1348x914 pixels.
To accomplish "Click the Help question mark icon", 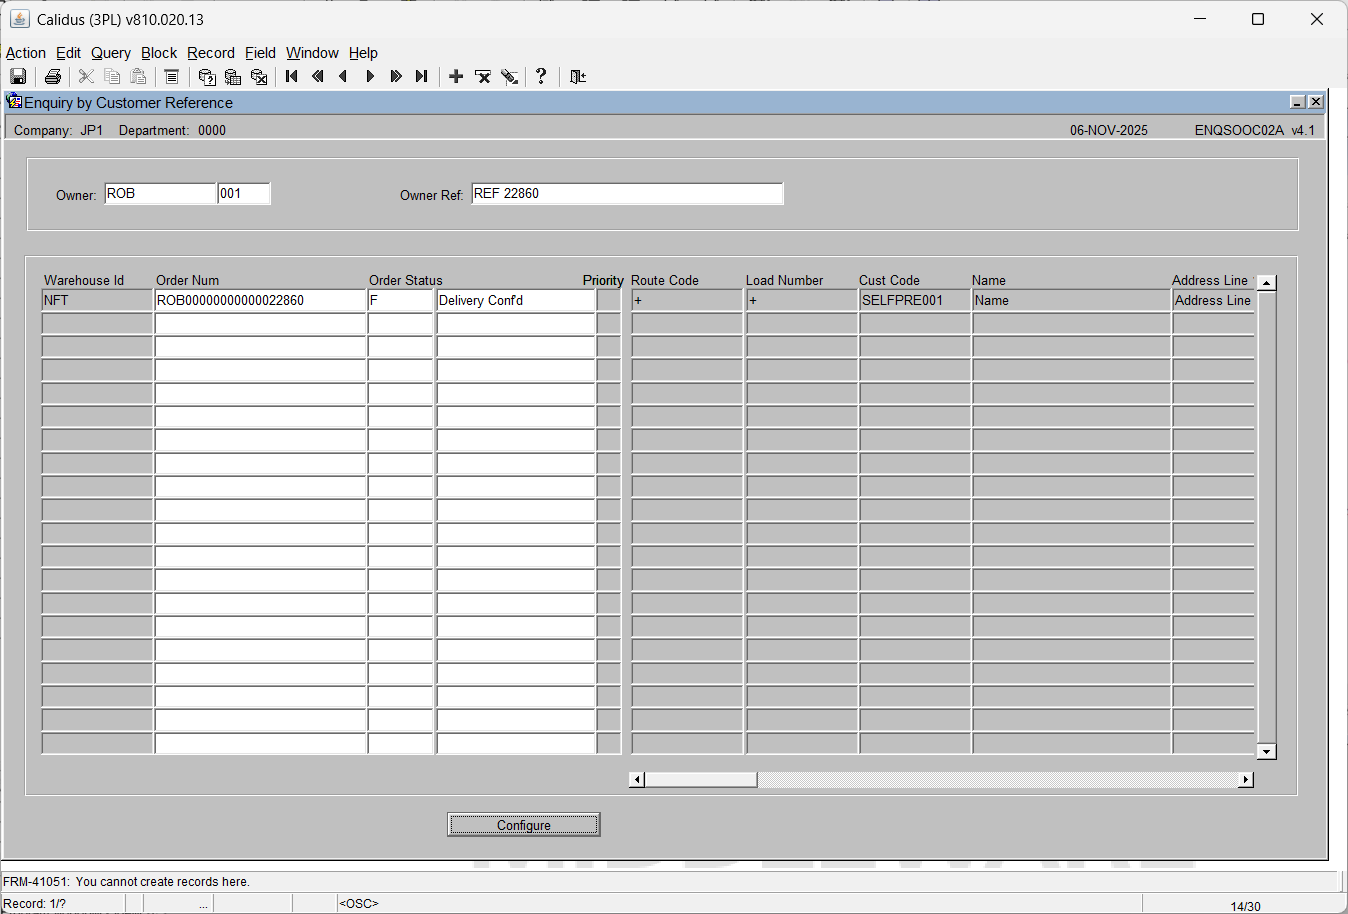I will [x=541, y=77].
